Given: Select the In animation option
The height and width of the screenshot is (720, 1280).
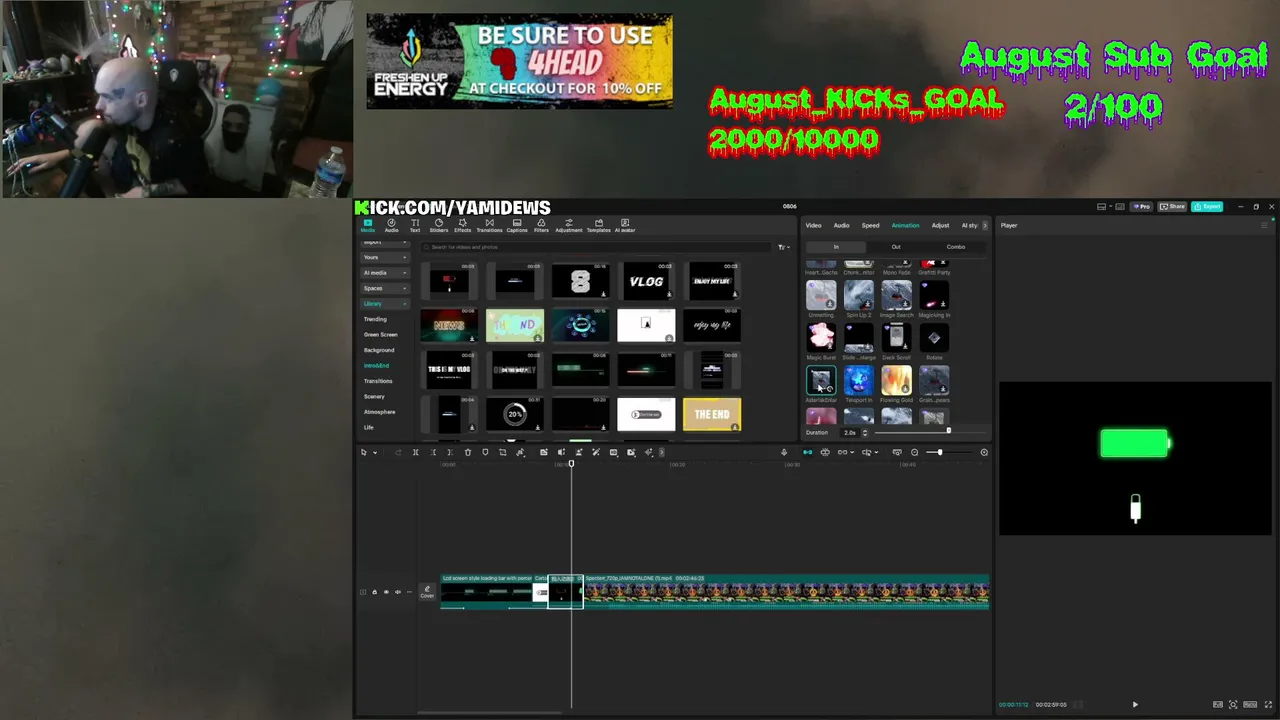Looking at the screenshot, I should [836, 247].
